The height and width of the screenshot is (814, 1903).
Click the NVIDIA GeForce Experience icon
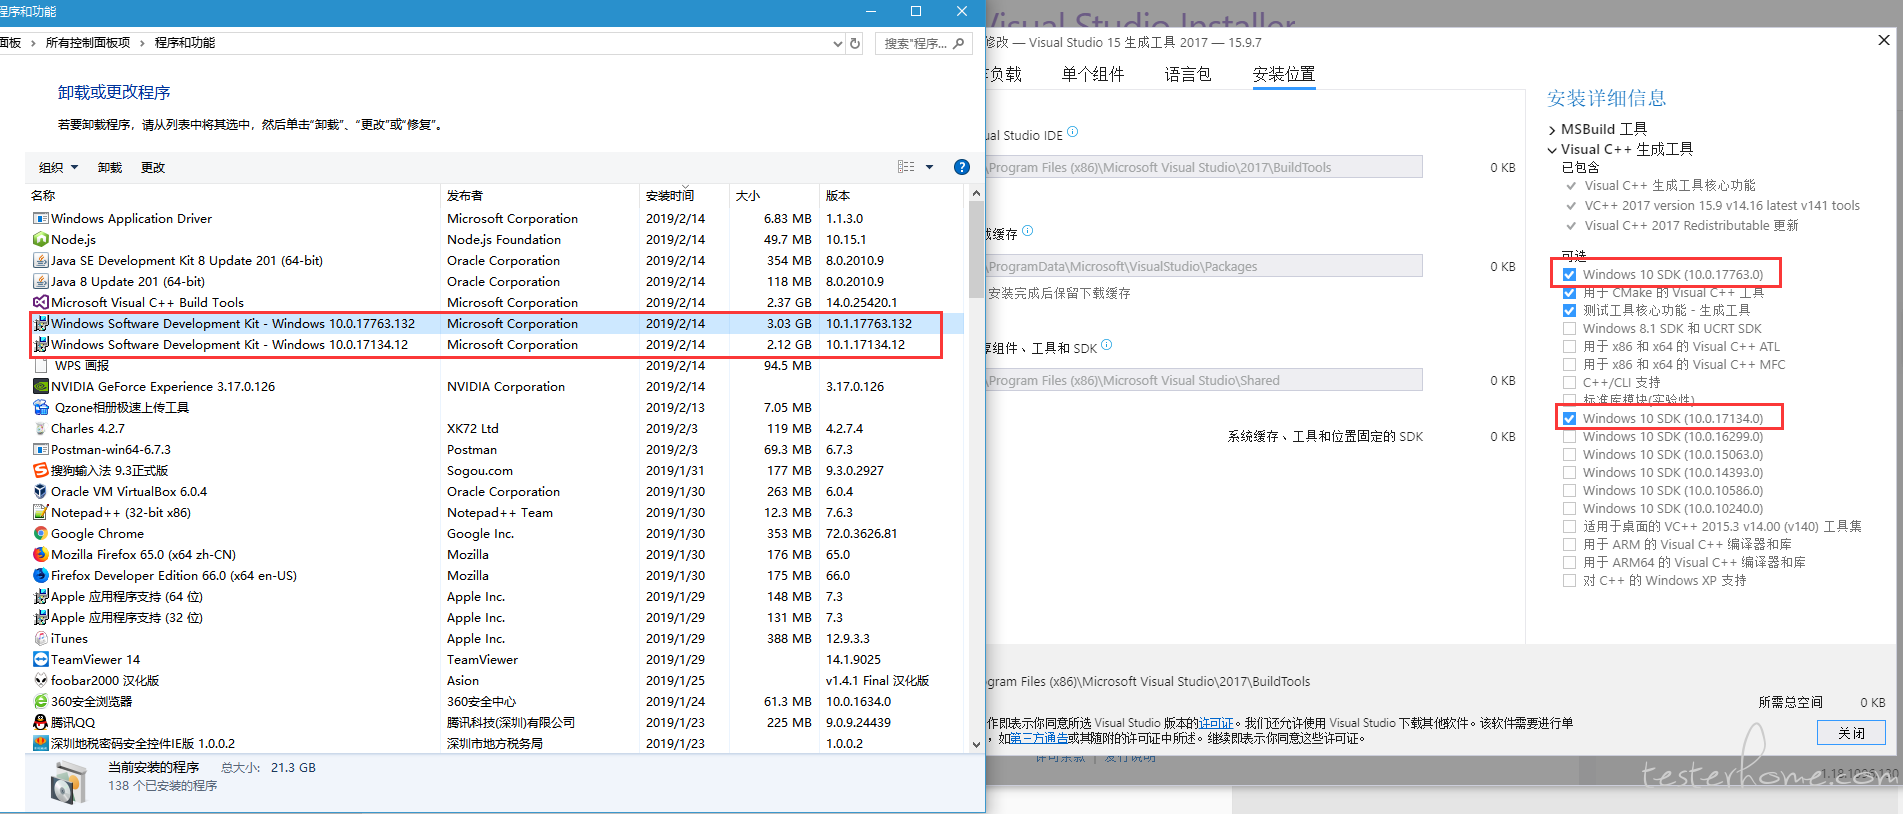click(41, 386)
